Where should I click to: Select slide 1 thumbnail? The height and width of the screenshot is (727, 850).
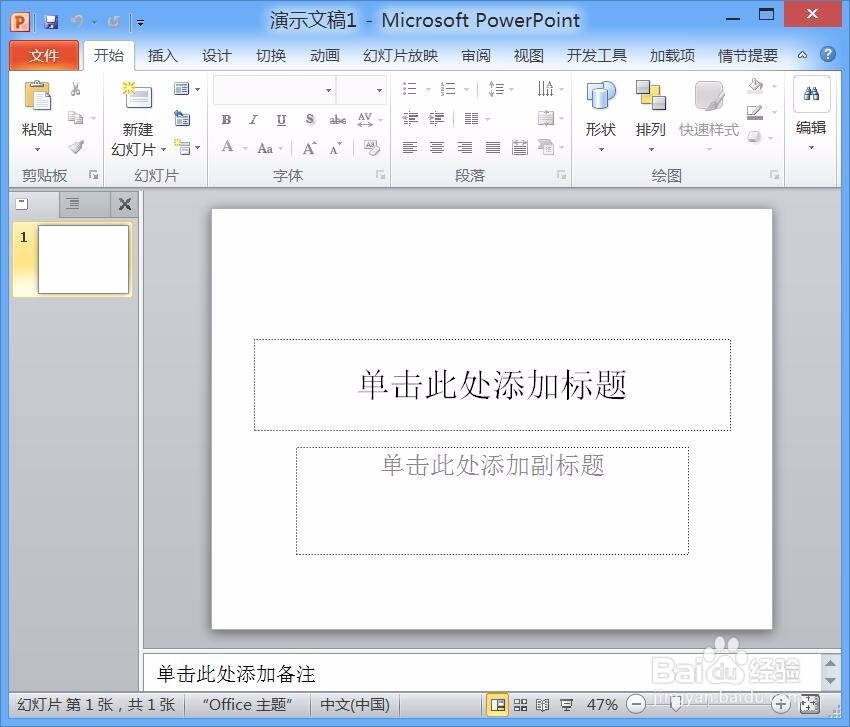click(x=83, y=259)
